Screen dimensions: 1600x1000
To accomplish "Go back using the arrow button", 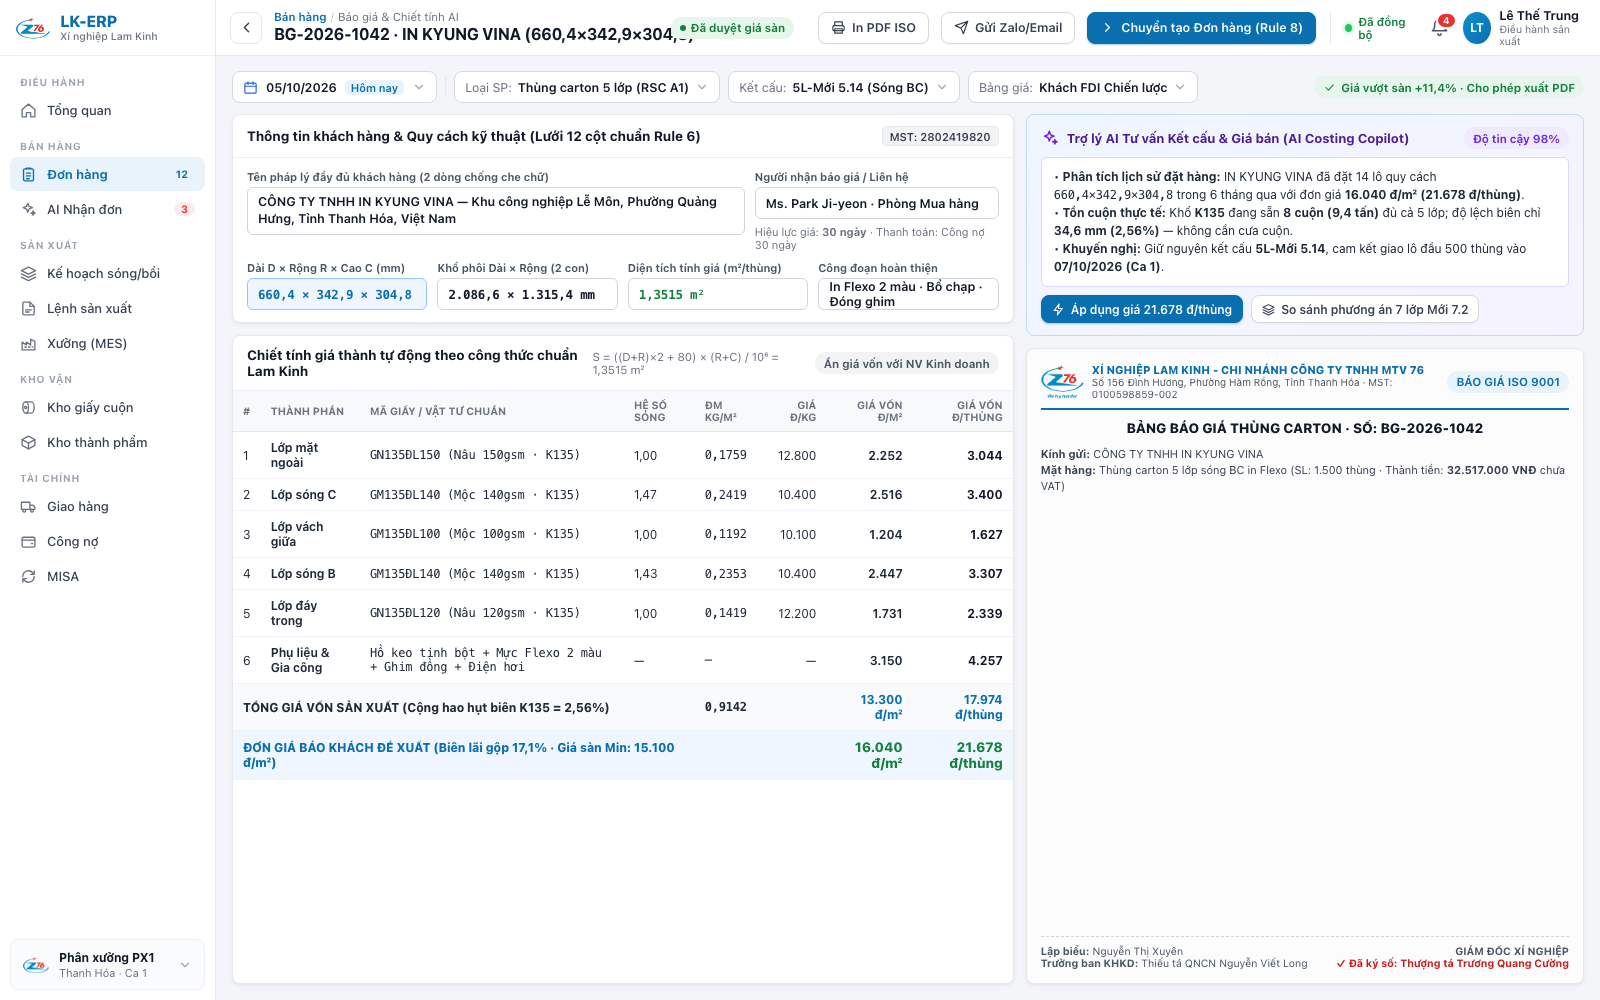I will click(x=246, y=28).
